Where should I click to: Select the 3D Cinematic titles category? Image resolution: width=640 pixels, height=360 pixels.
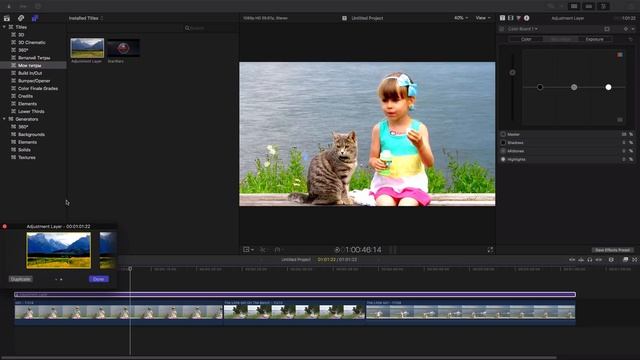tap(31, 42)
